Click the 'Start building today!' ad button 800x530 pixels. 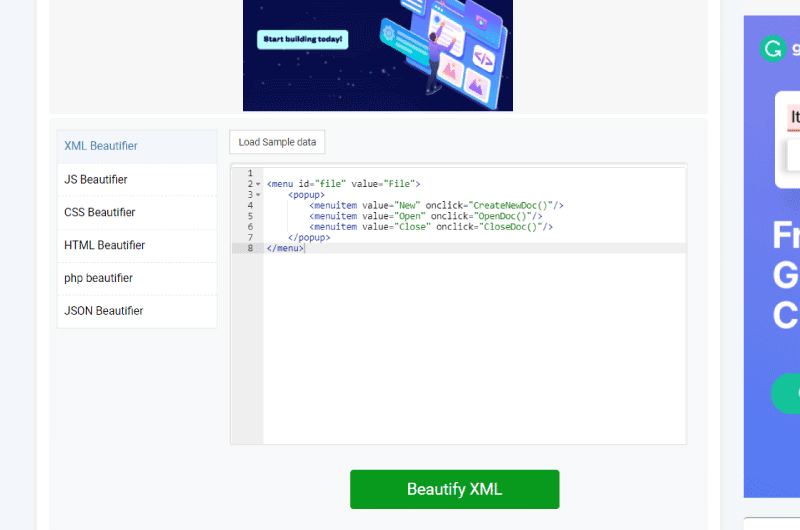[303, 39]
